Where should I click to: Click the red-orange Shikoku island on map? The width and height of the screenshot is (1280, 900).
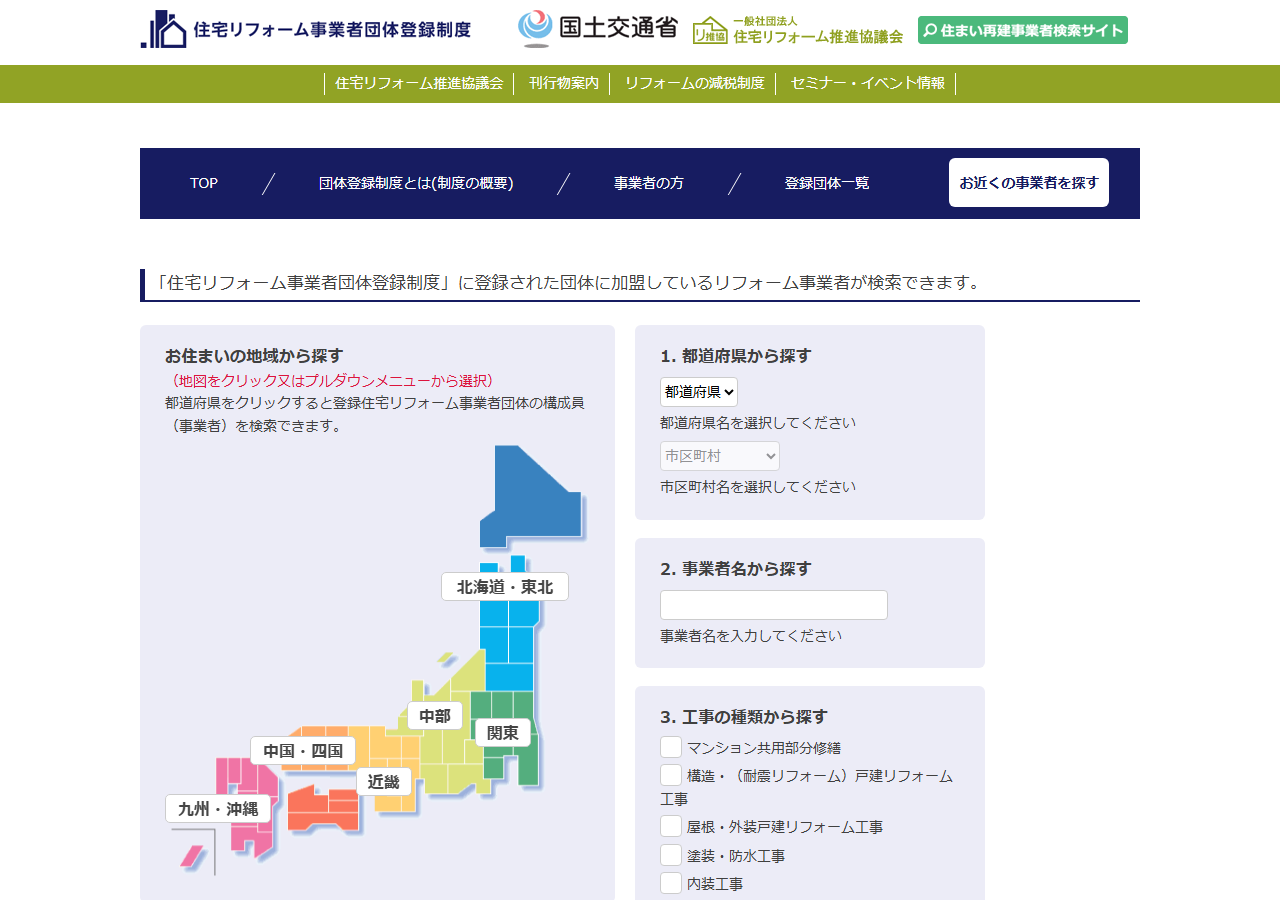pos(323,810)
